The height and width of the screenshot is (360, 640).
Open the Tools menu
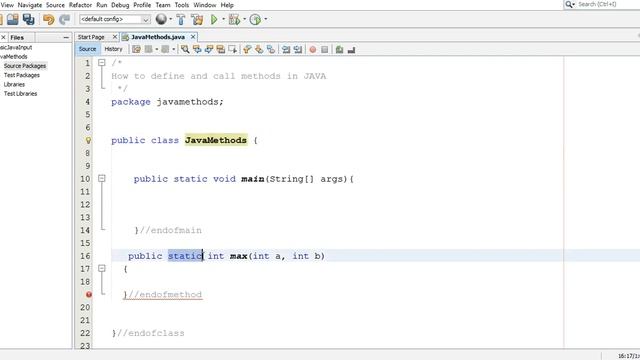(182, 5)
